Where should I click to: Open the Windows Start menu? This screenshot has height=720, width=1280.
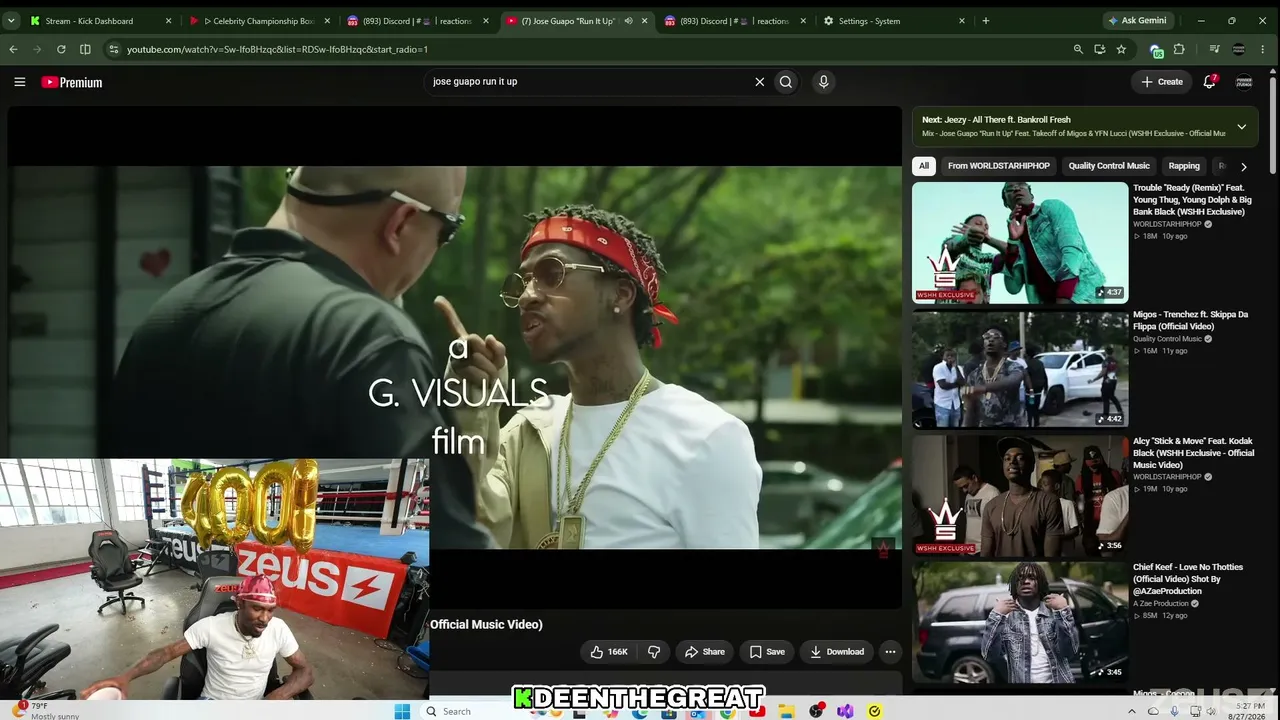(x=402, y=711)
